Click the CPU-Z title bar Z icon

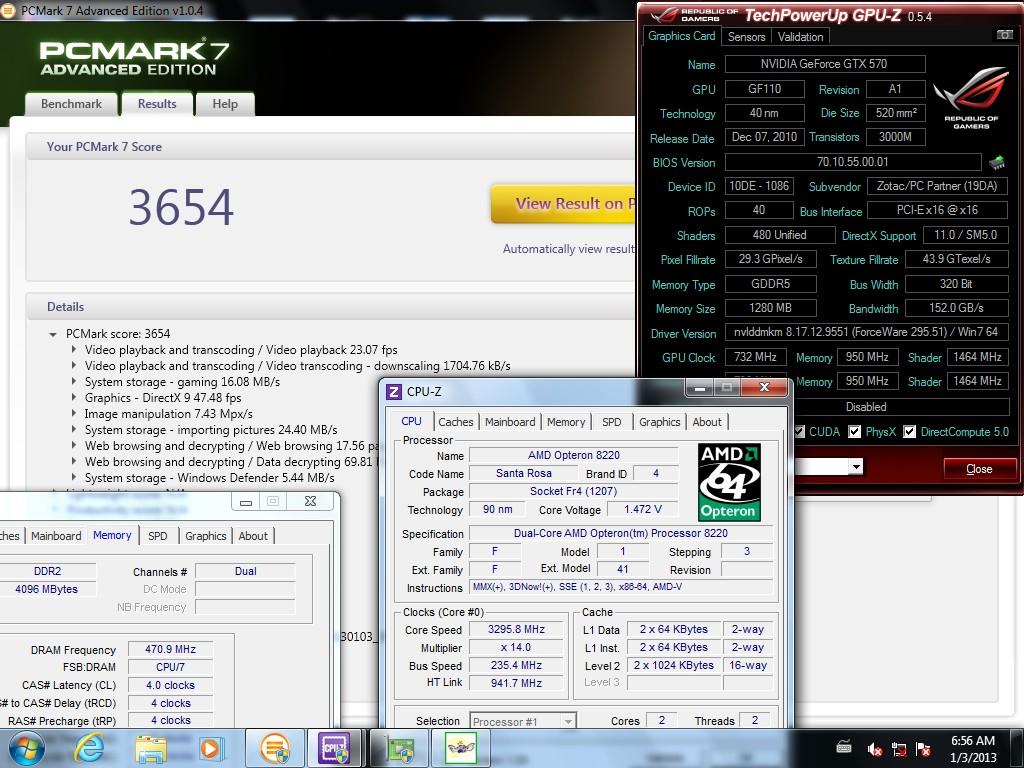click(394, 391)
